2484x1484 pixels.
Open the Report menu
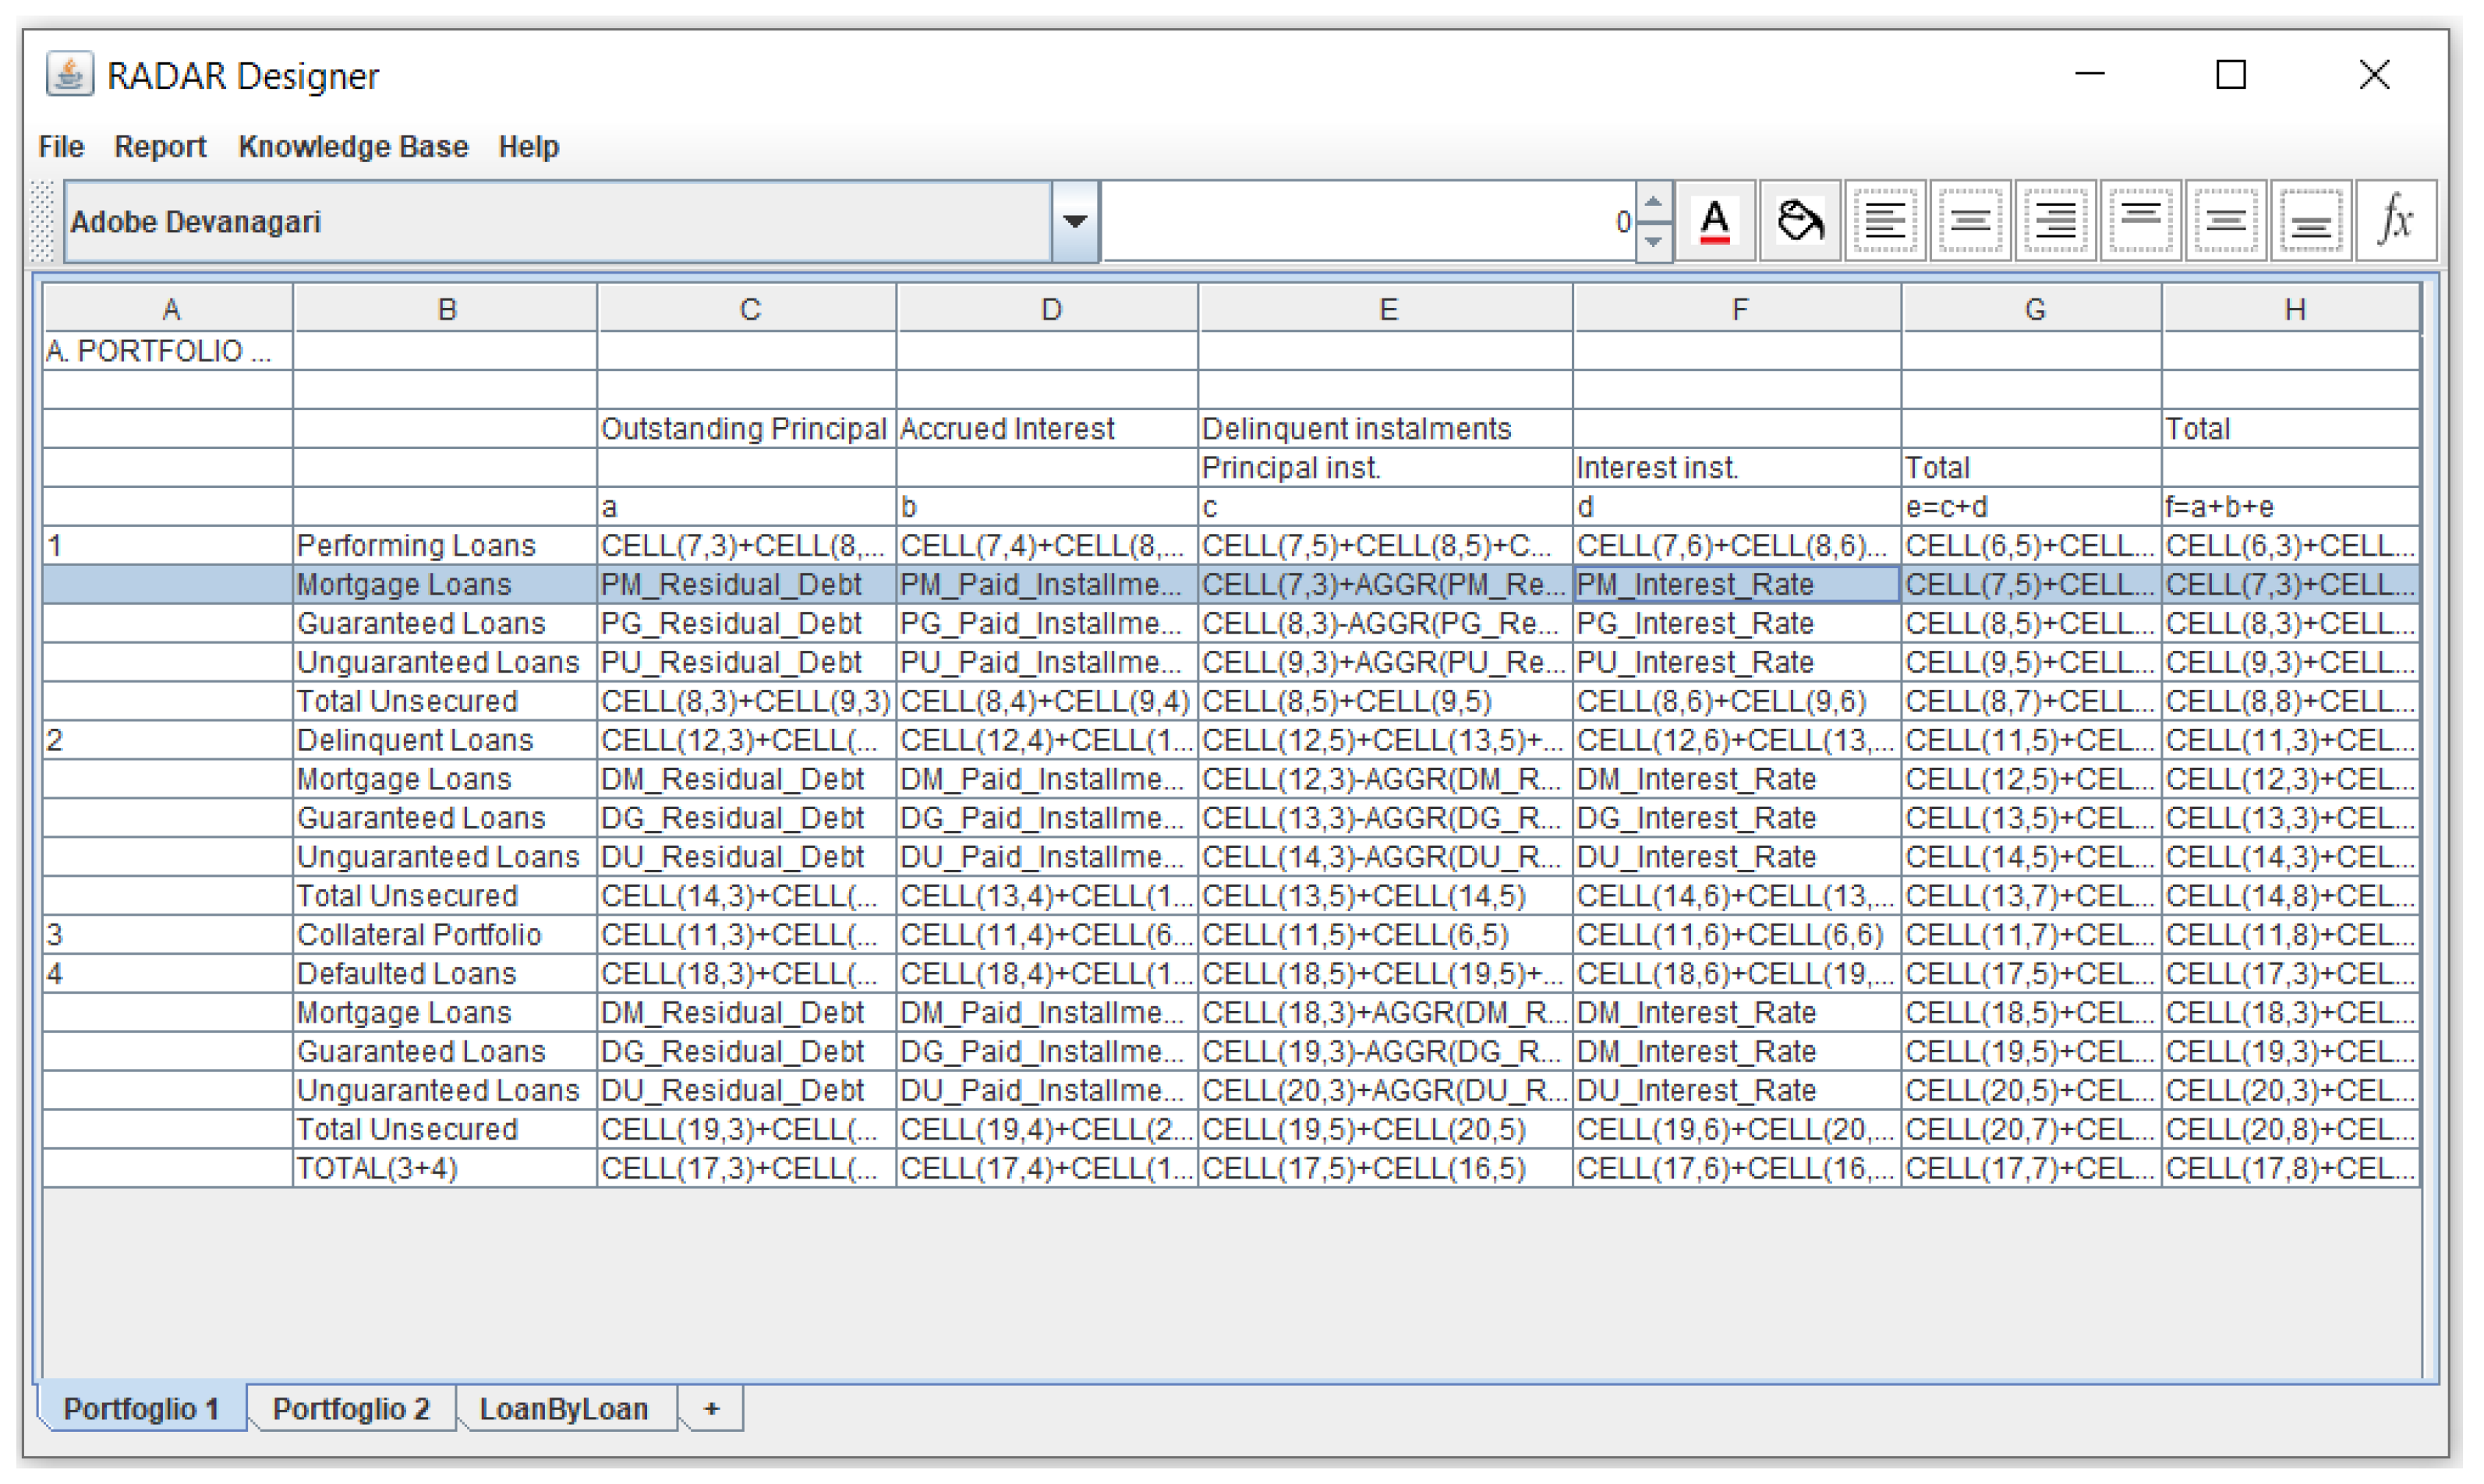pos(160,147)
